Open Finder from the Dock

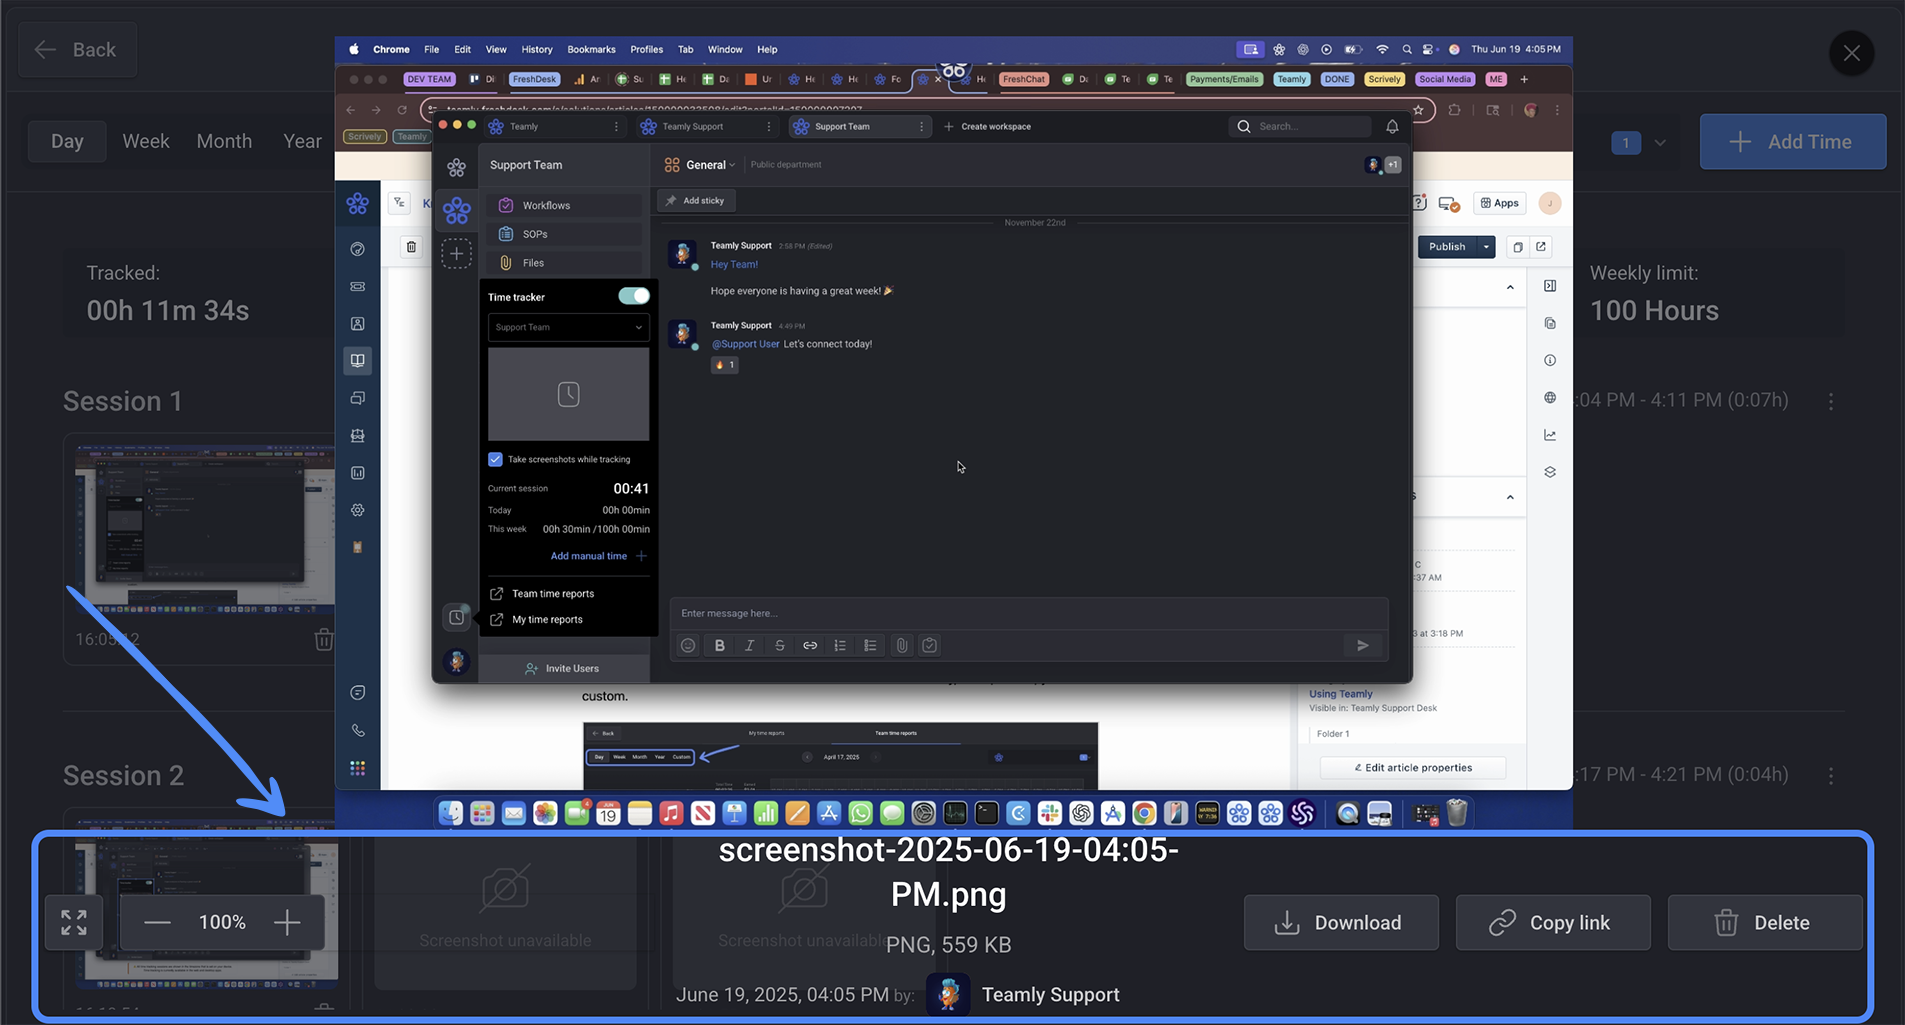pos(451,812)
